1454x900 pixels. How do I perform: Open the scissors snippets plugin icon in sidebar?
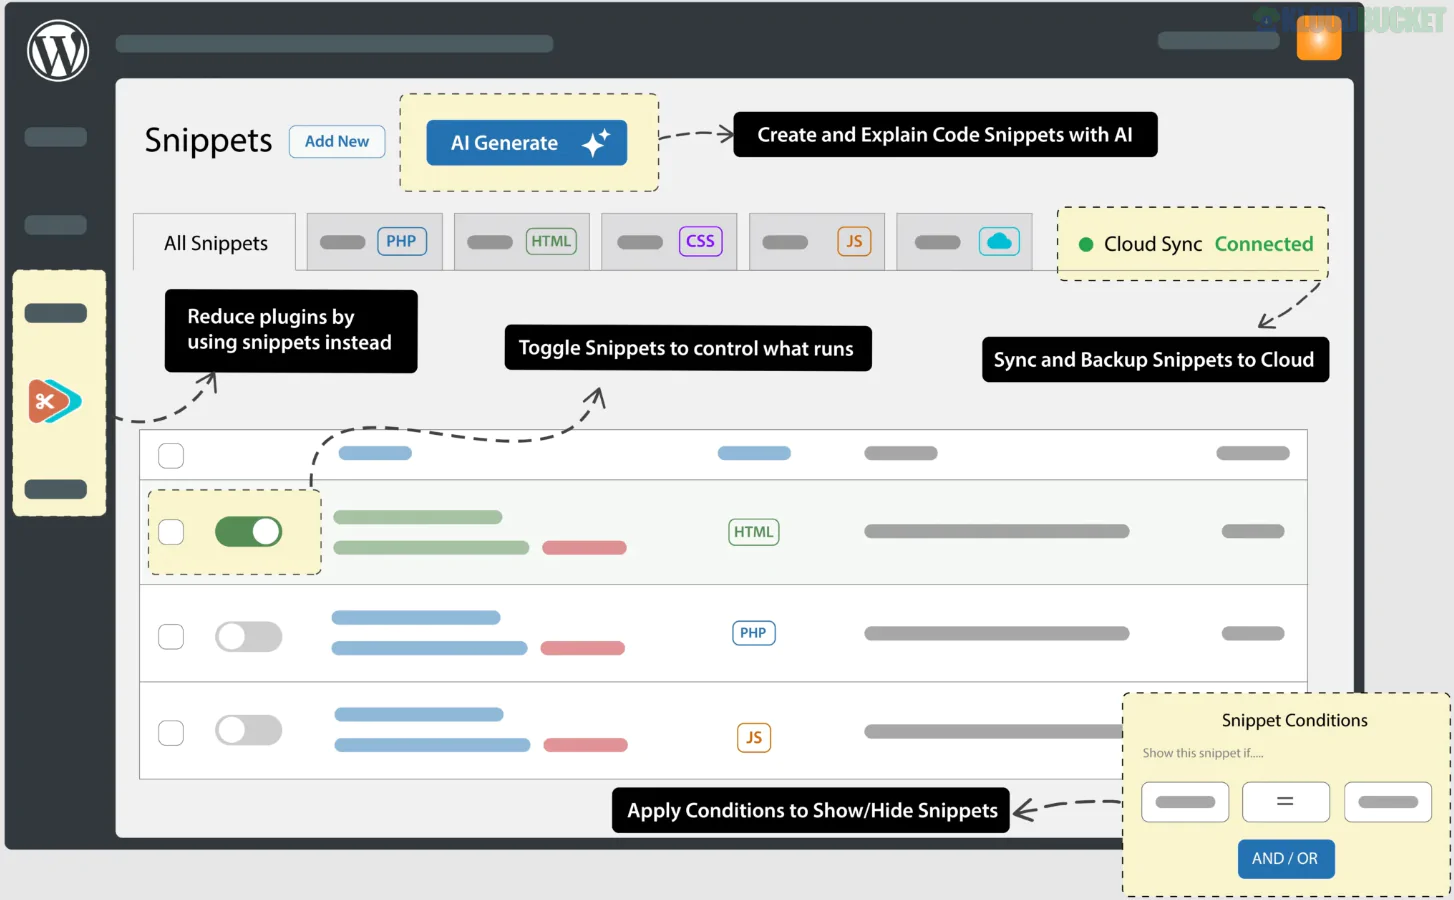coord(54,401)
